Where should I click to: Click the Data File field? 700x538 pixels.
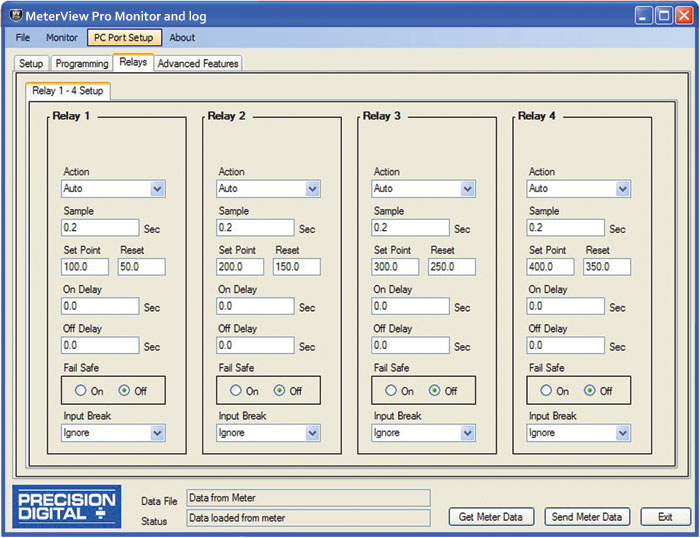pos(308,498)
